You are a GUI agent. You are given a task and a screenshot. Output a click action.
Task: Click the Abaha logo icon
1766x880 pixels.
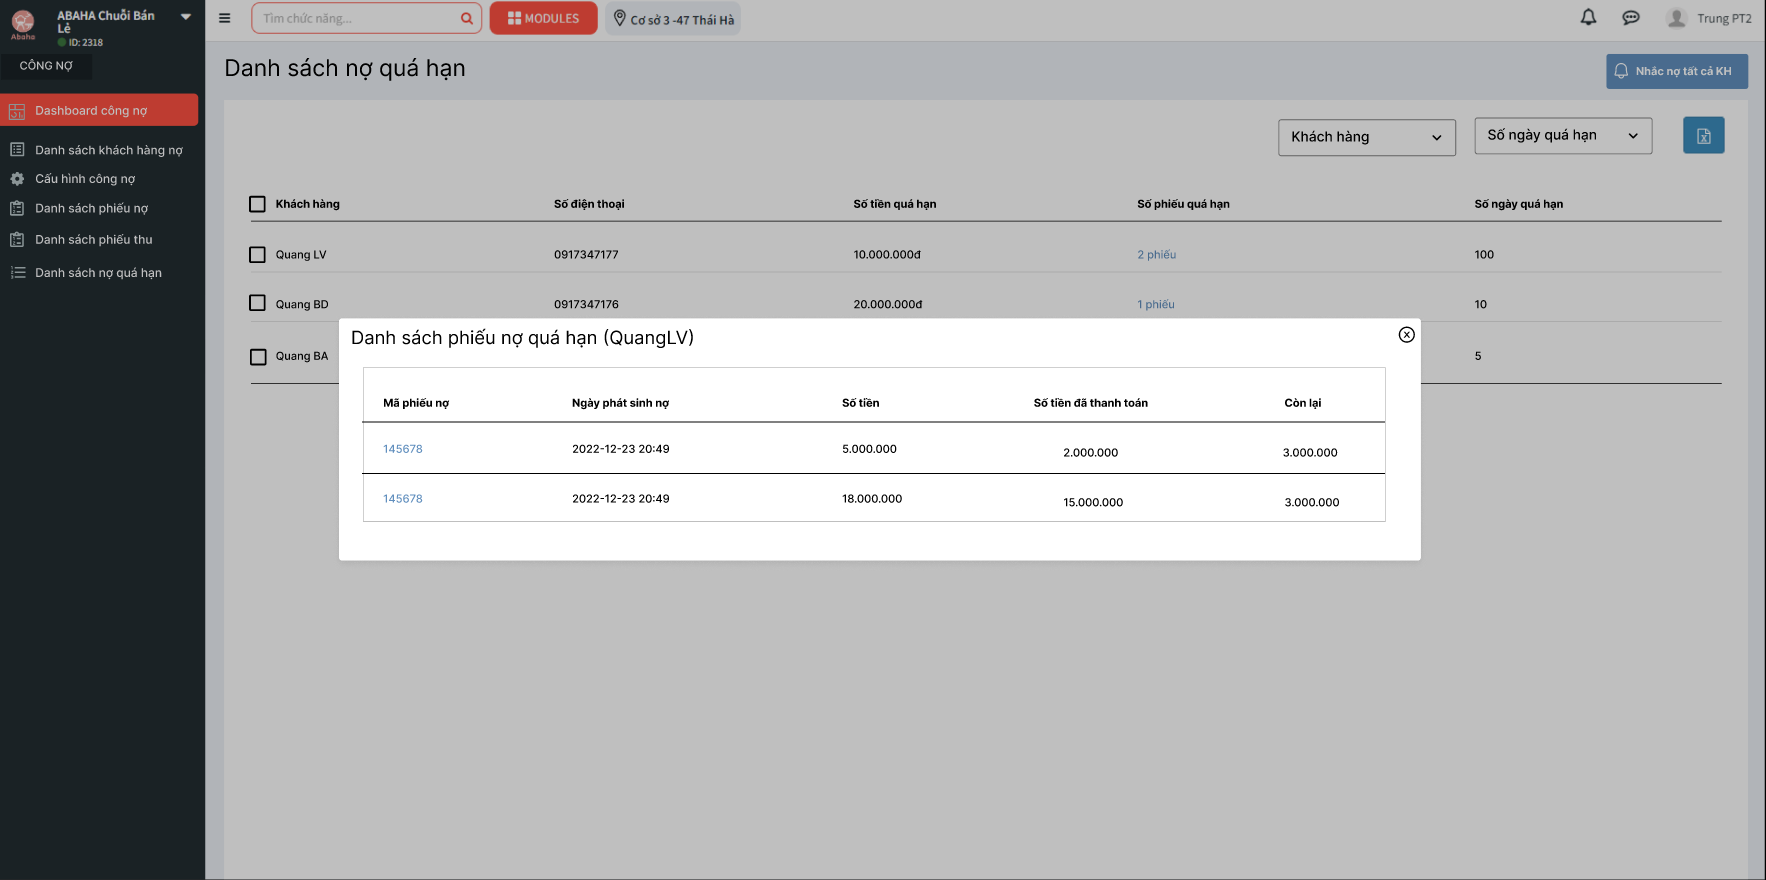click(23, 23)
